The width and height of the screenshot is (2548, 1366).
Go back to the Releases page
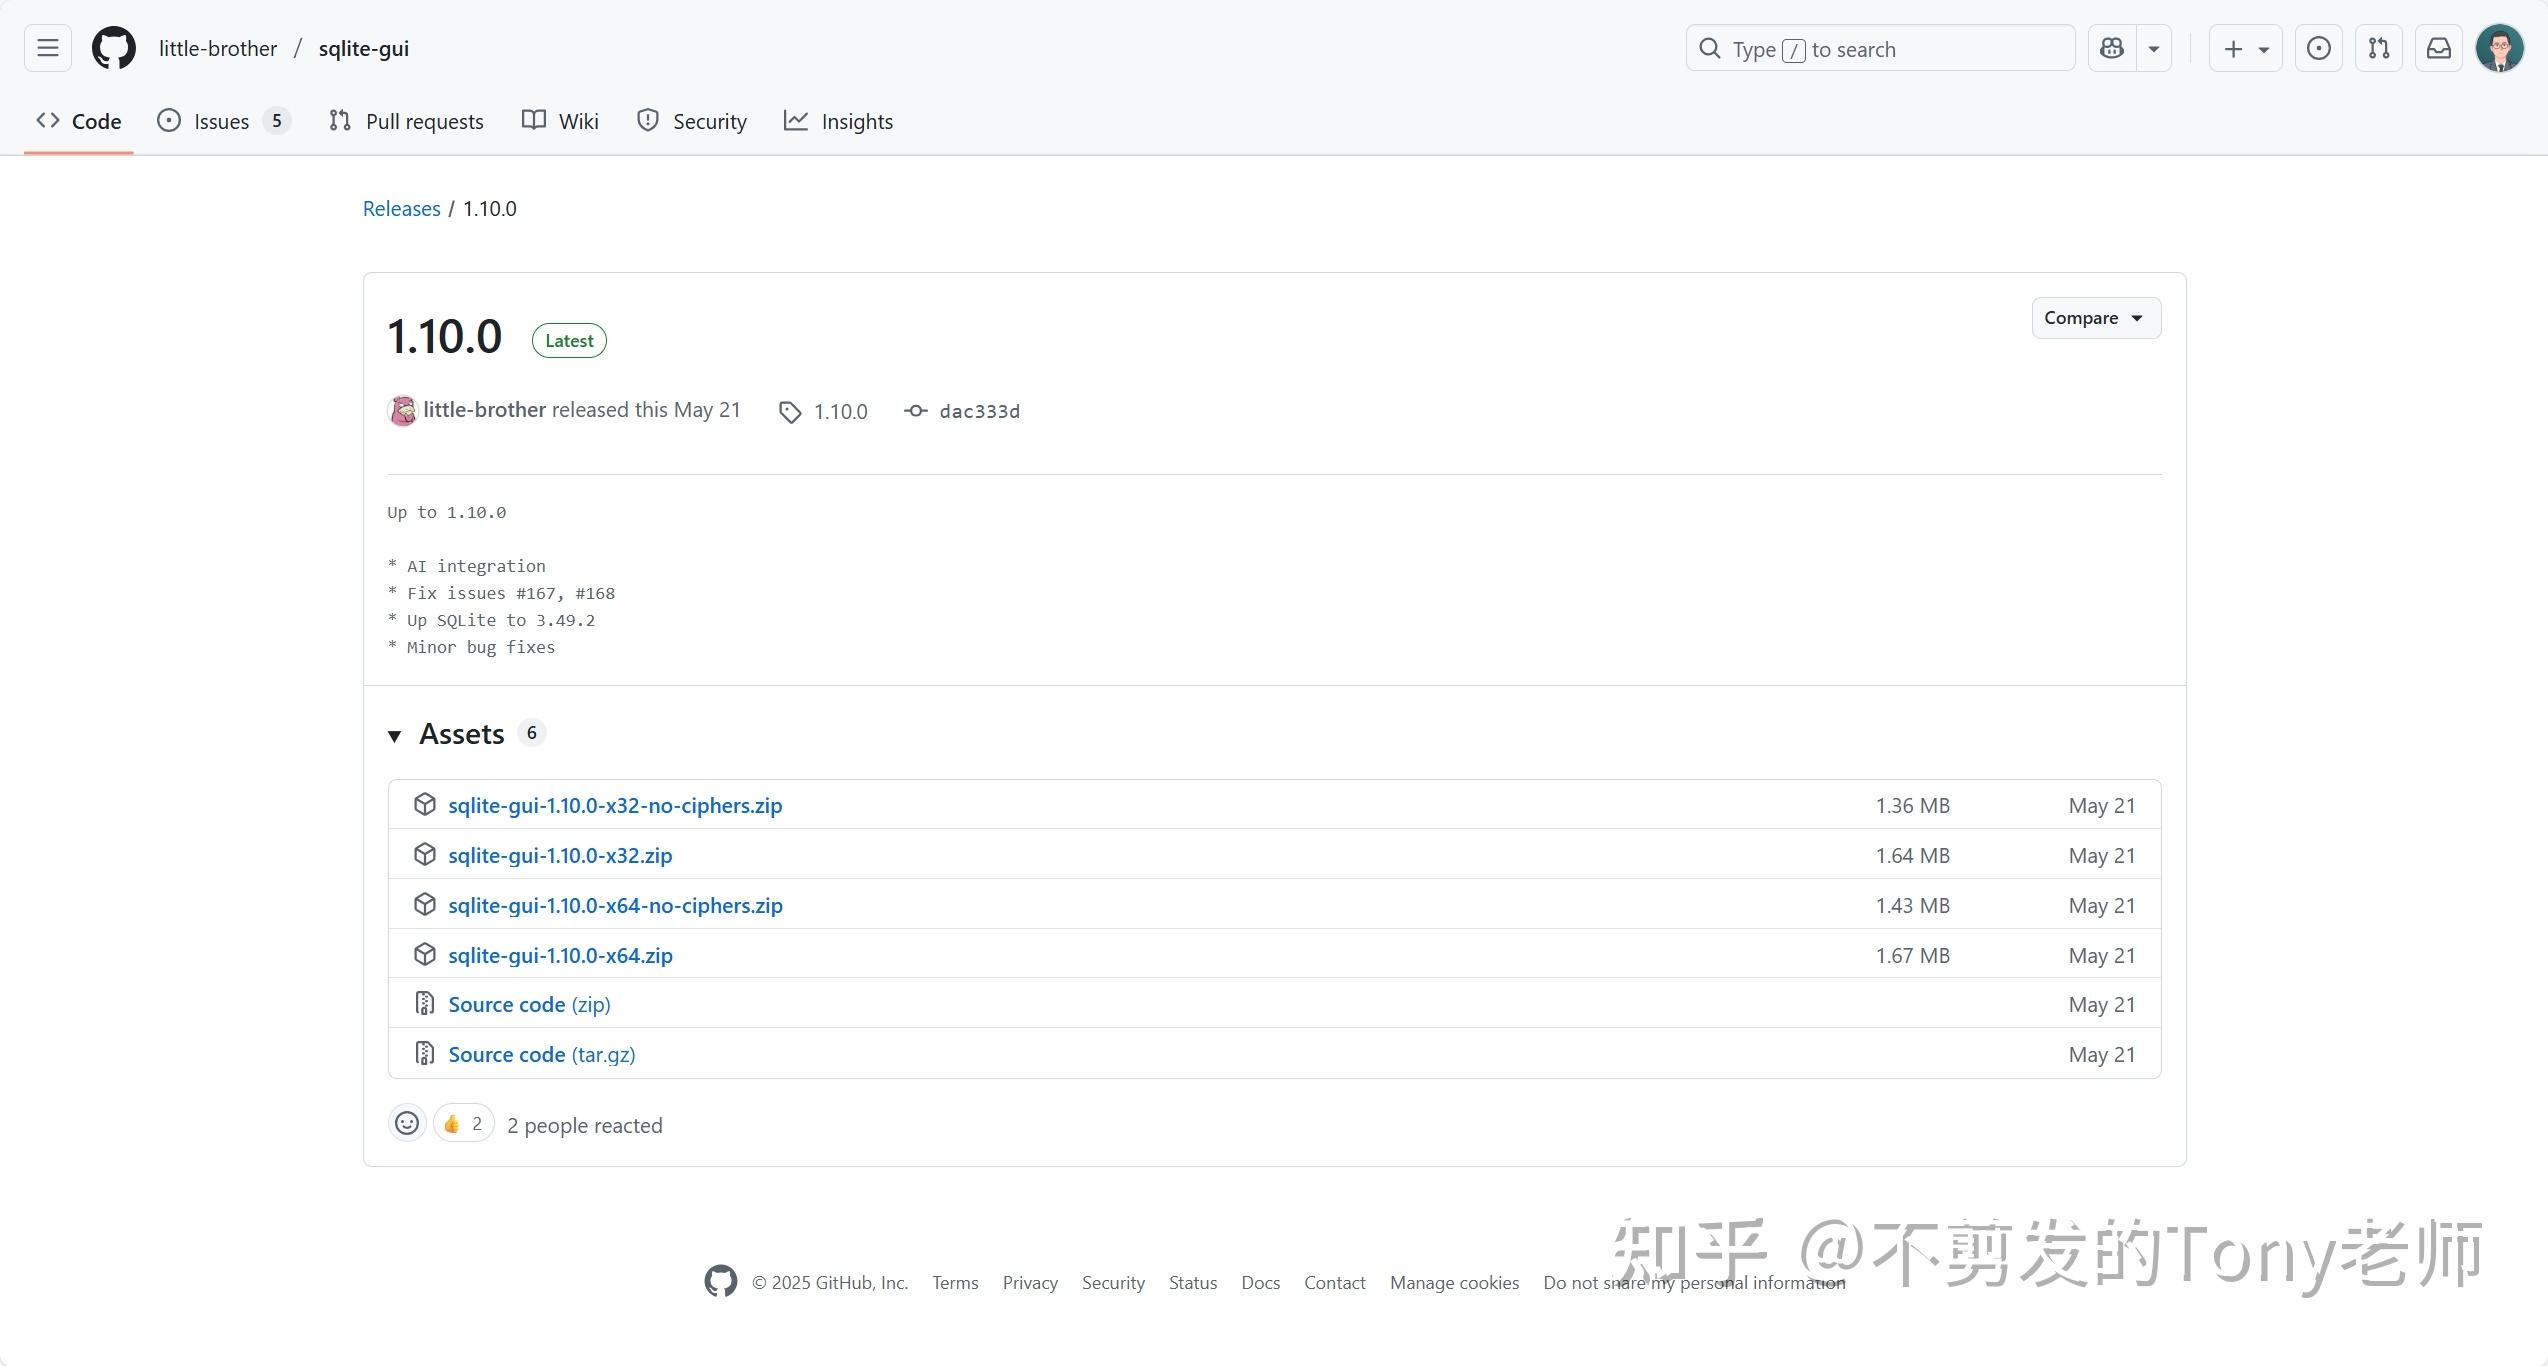401,208
